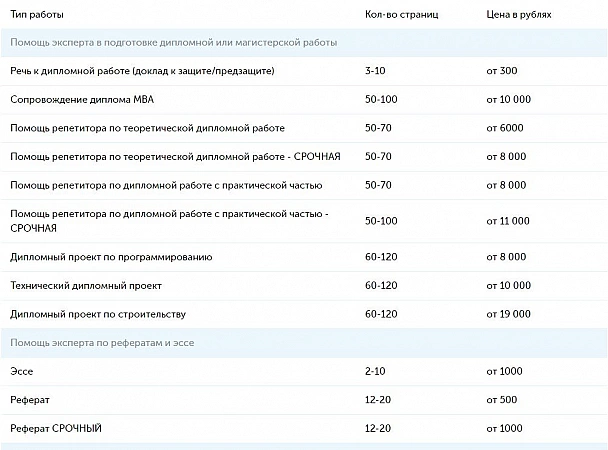Click the 'Цена в рублях' column header
The image size is (608, 450).
click(x=518, y=16)
